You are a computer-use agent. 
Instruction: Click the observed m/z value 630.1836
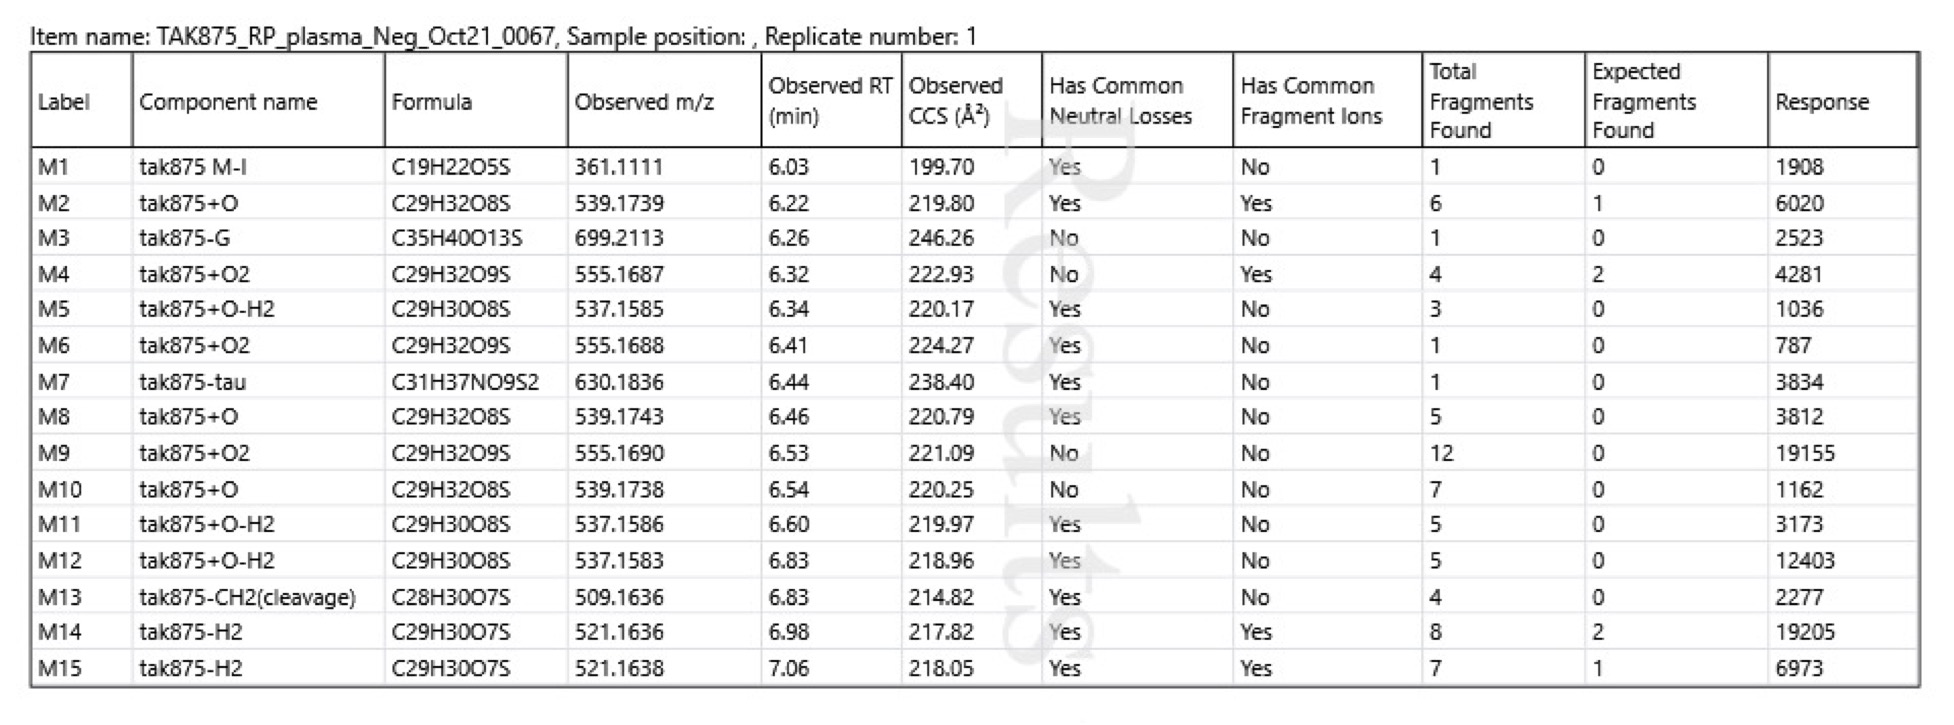(618, 382)
